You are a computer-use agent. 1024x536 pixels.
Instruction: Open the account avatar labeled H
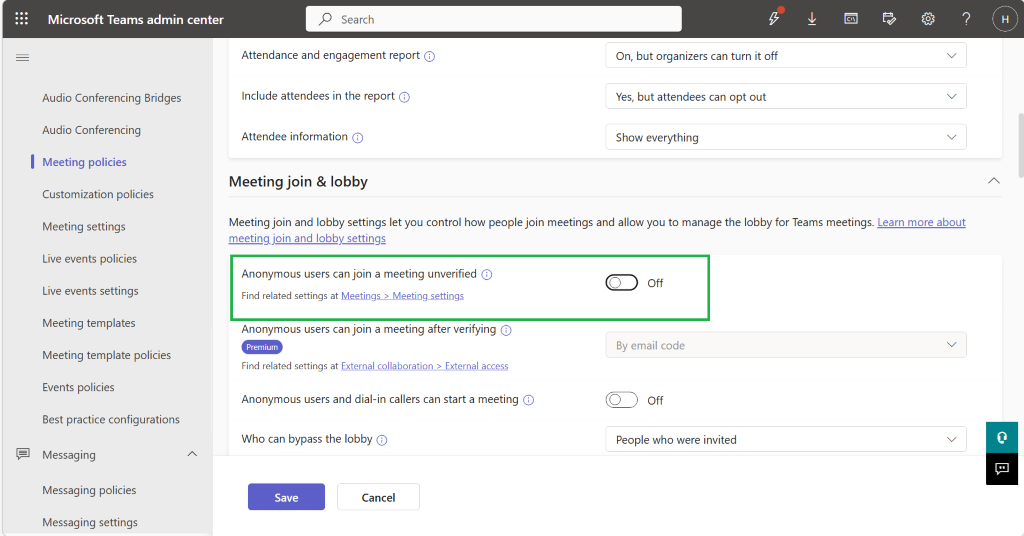[1004, 19]
